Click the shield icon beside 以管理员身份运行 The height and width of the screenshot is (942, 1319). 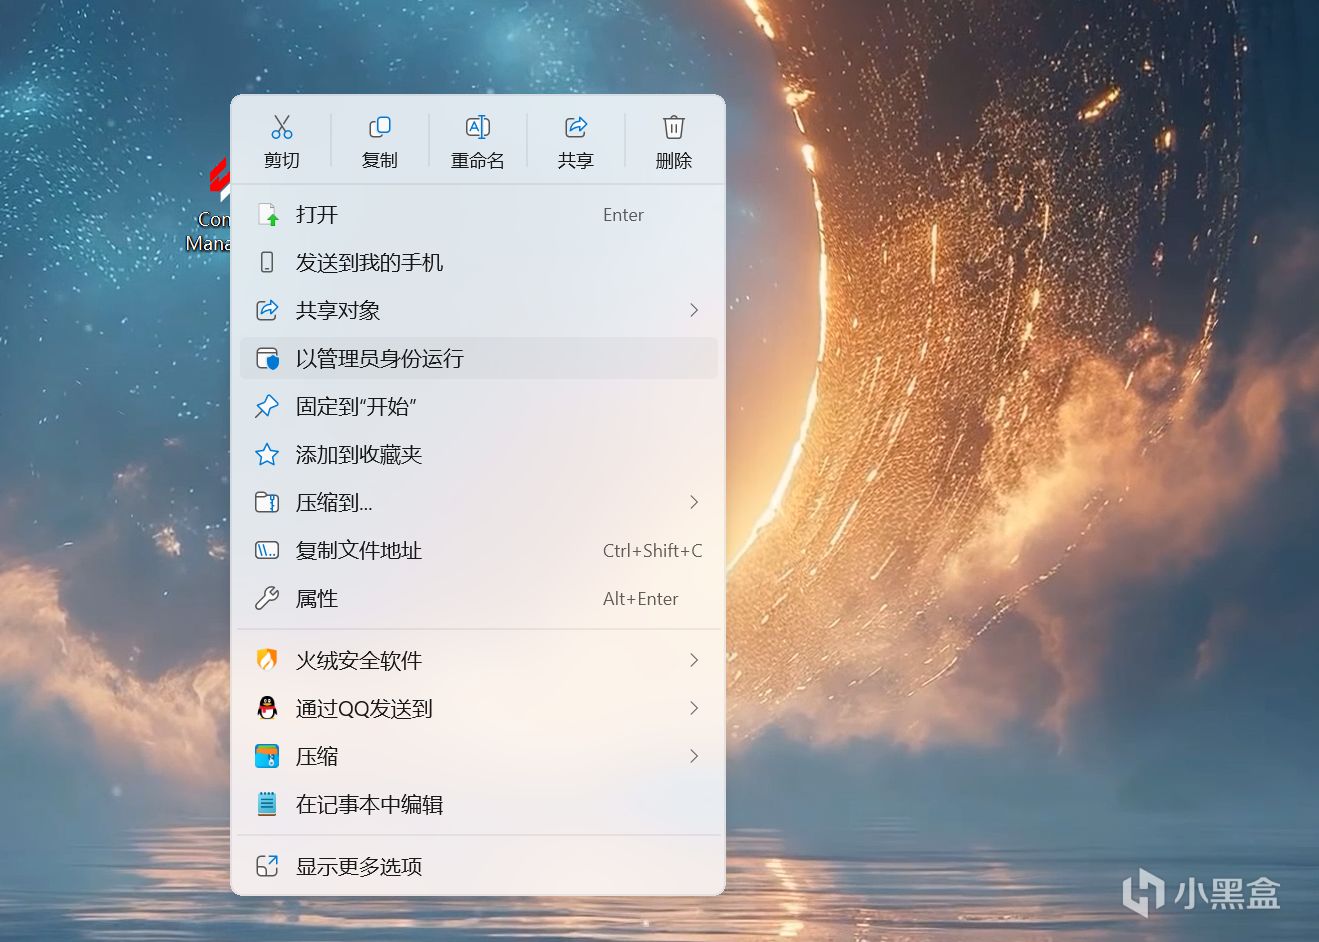[267, 358]
